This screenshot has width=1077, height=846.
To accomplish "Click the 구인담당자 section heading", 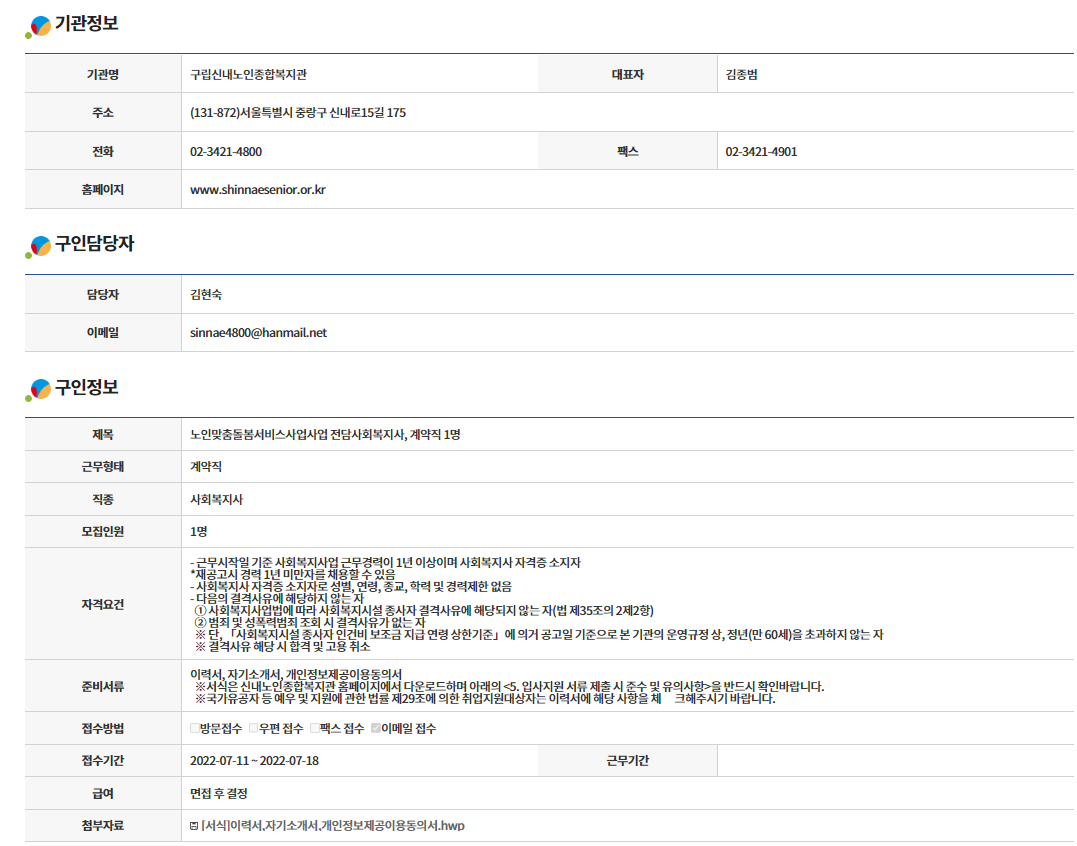I will (94, 244).
